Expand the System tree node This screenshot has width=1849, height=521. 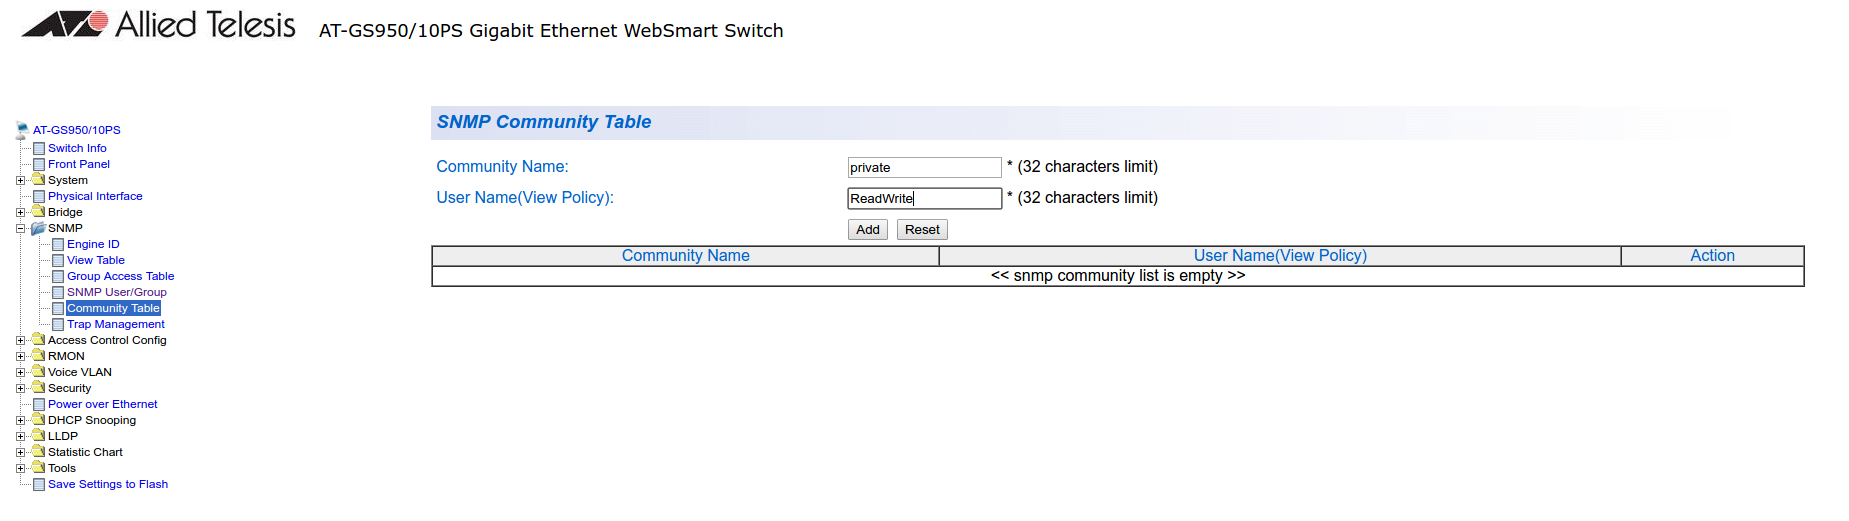pos(20,181)
